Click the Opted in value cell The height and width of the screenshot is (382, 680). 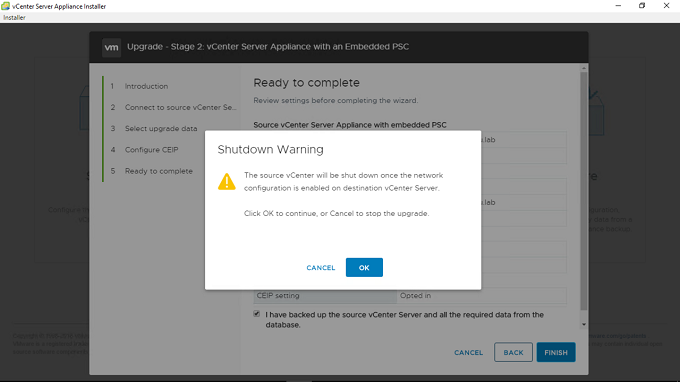click(481, 296)
